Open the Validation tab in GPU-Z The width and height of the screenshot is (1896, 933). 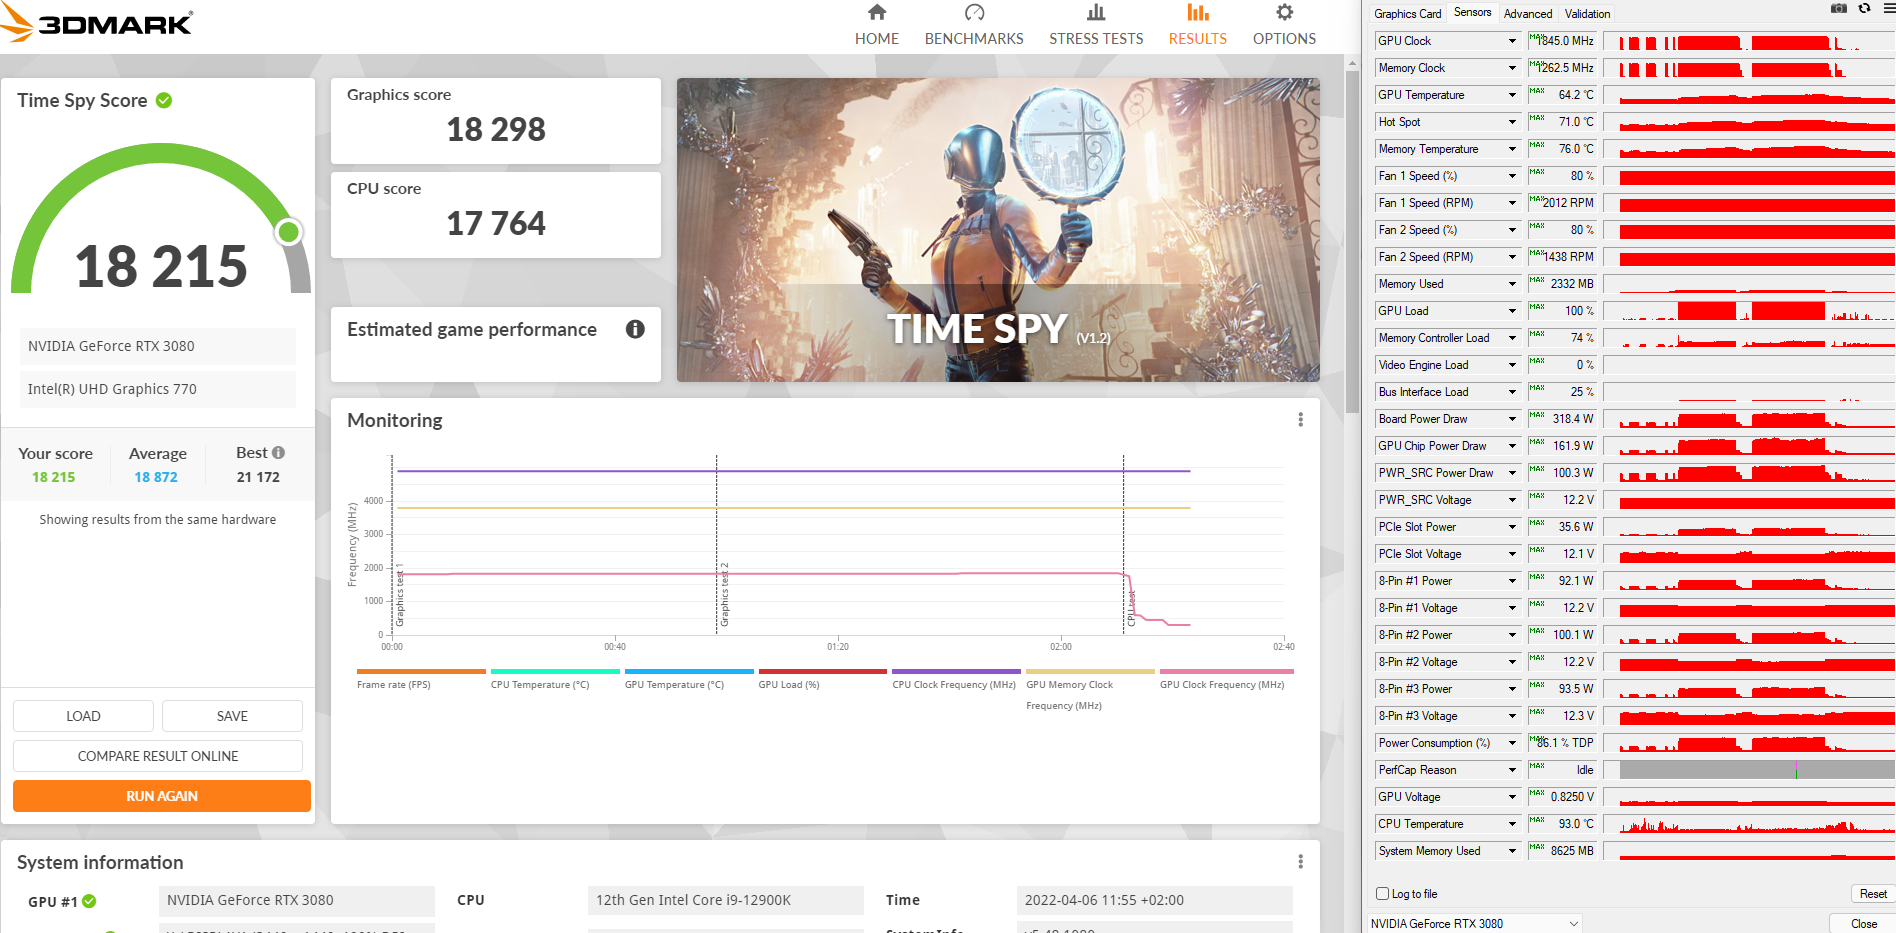pyautogui.click(x=1587, y=14)
